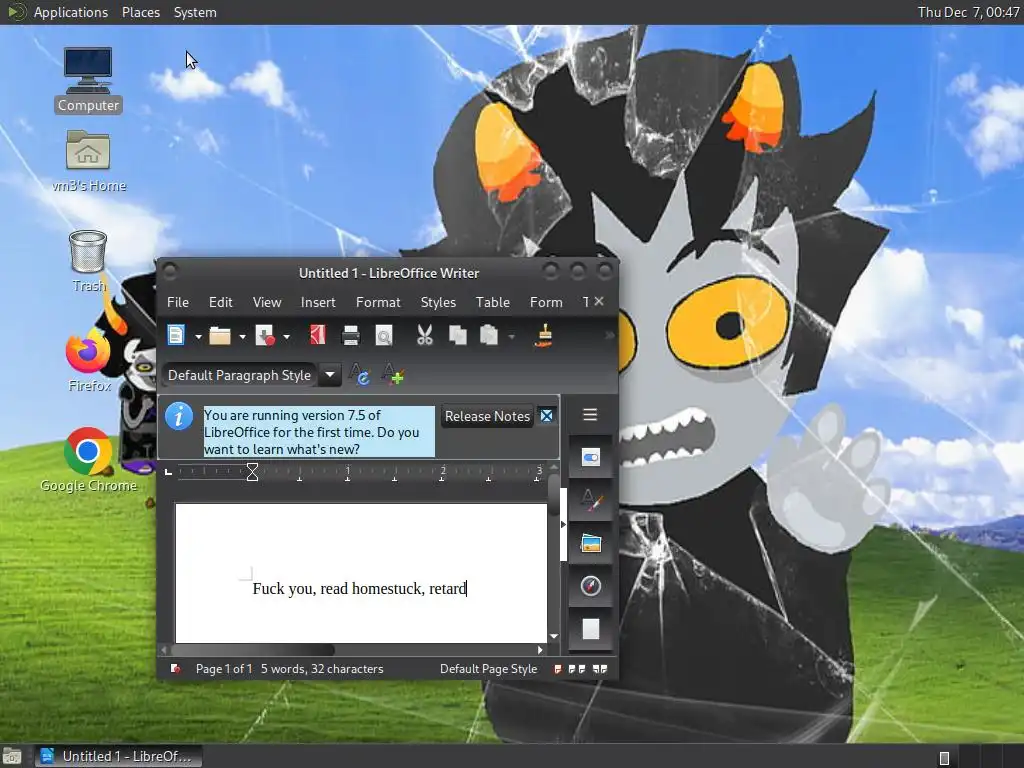1024x768 pixels.
Task: Open sidebar Styles deck
Action: (590, 501)
